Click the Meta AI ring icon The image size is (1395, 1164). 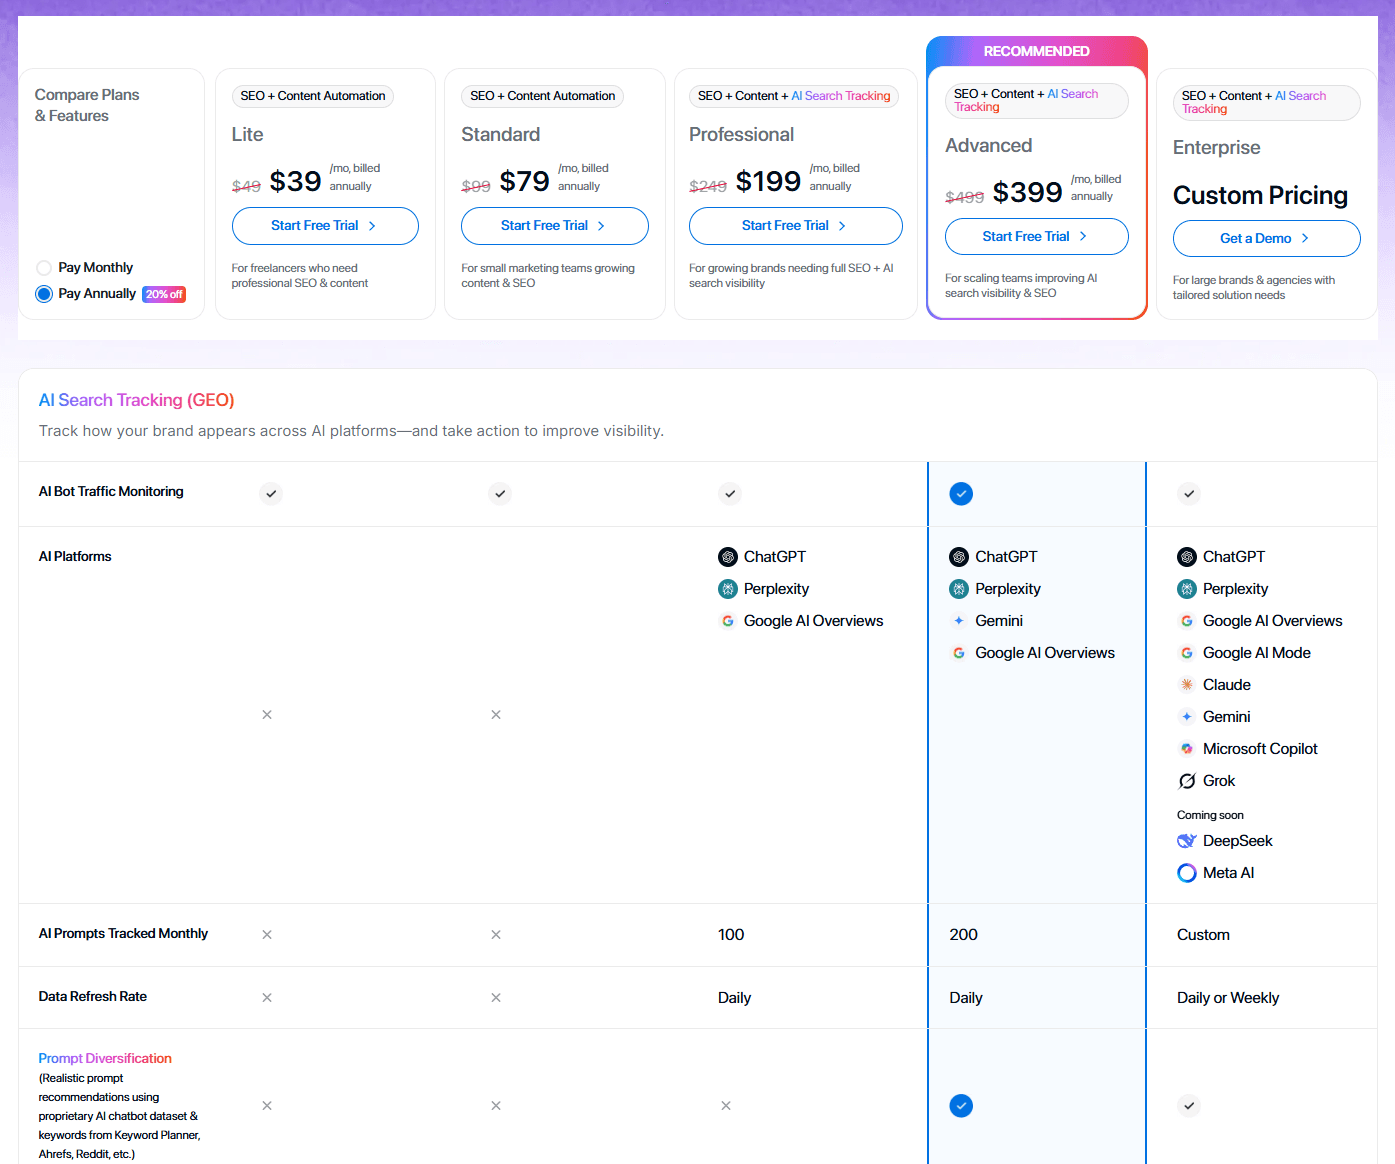(x=1187, y=873)
